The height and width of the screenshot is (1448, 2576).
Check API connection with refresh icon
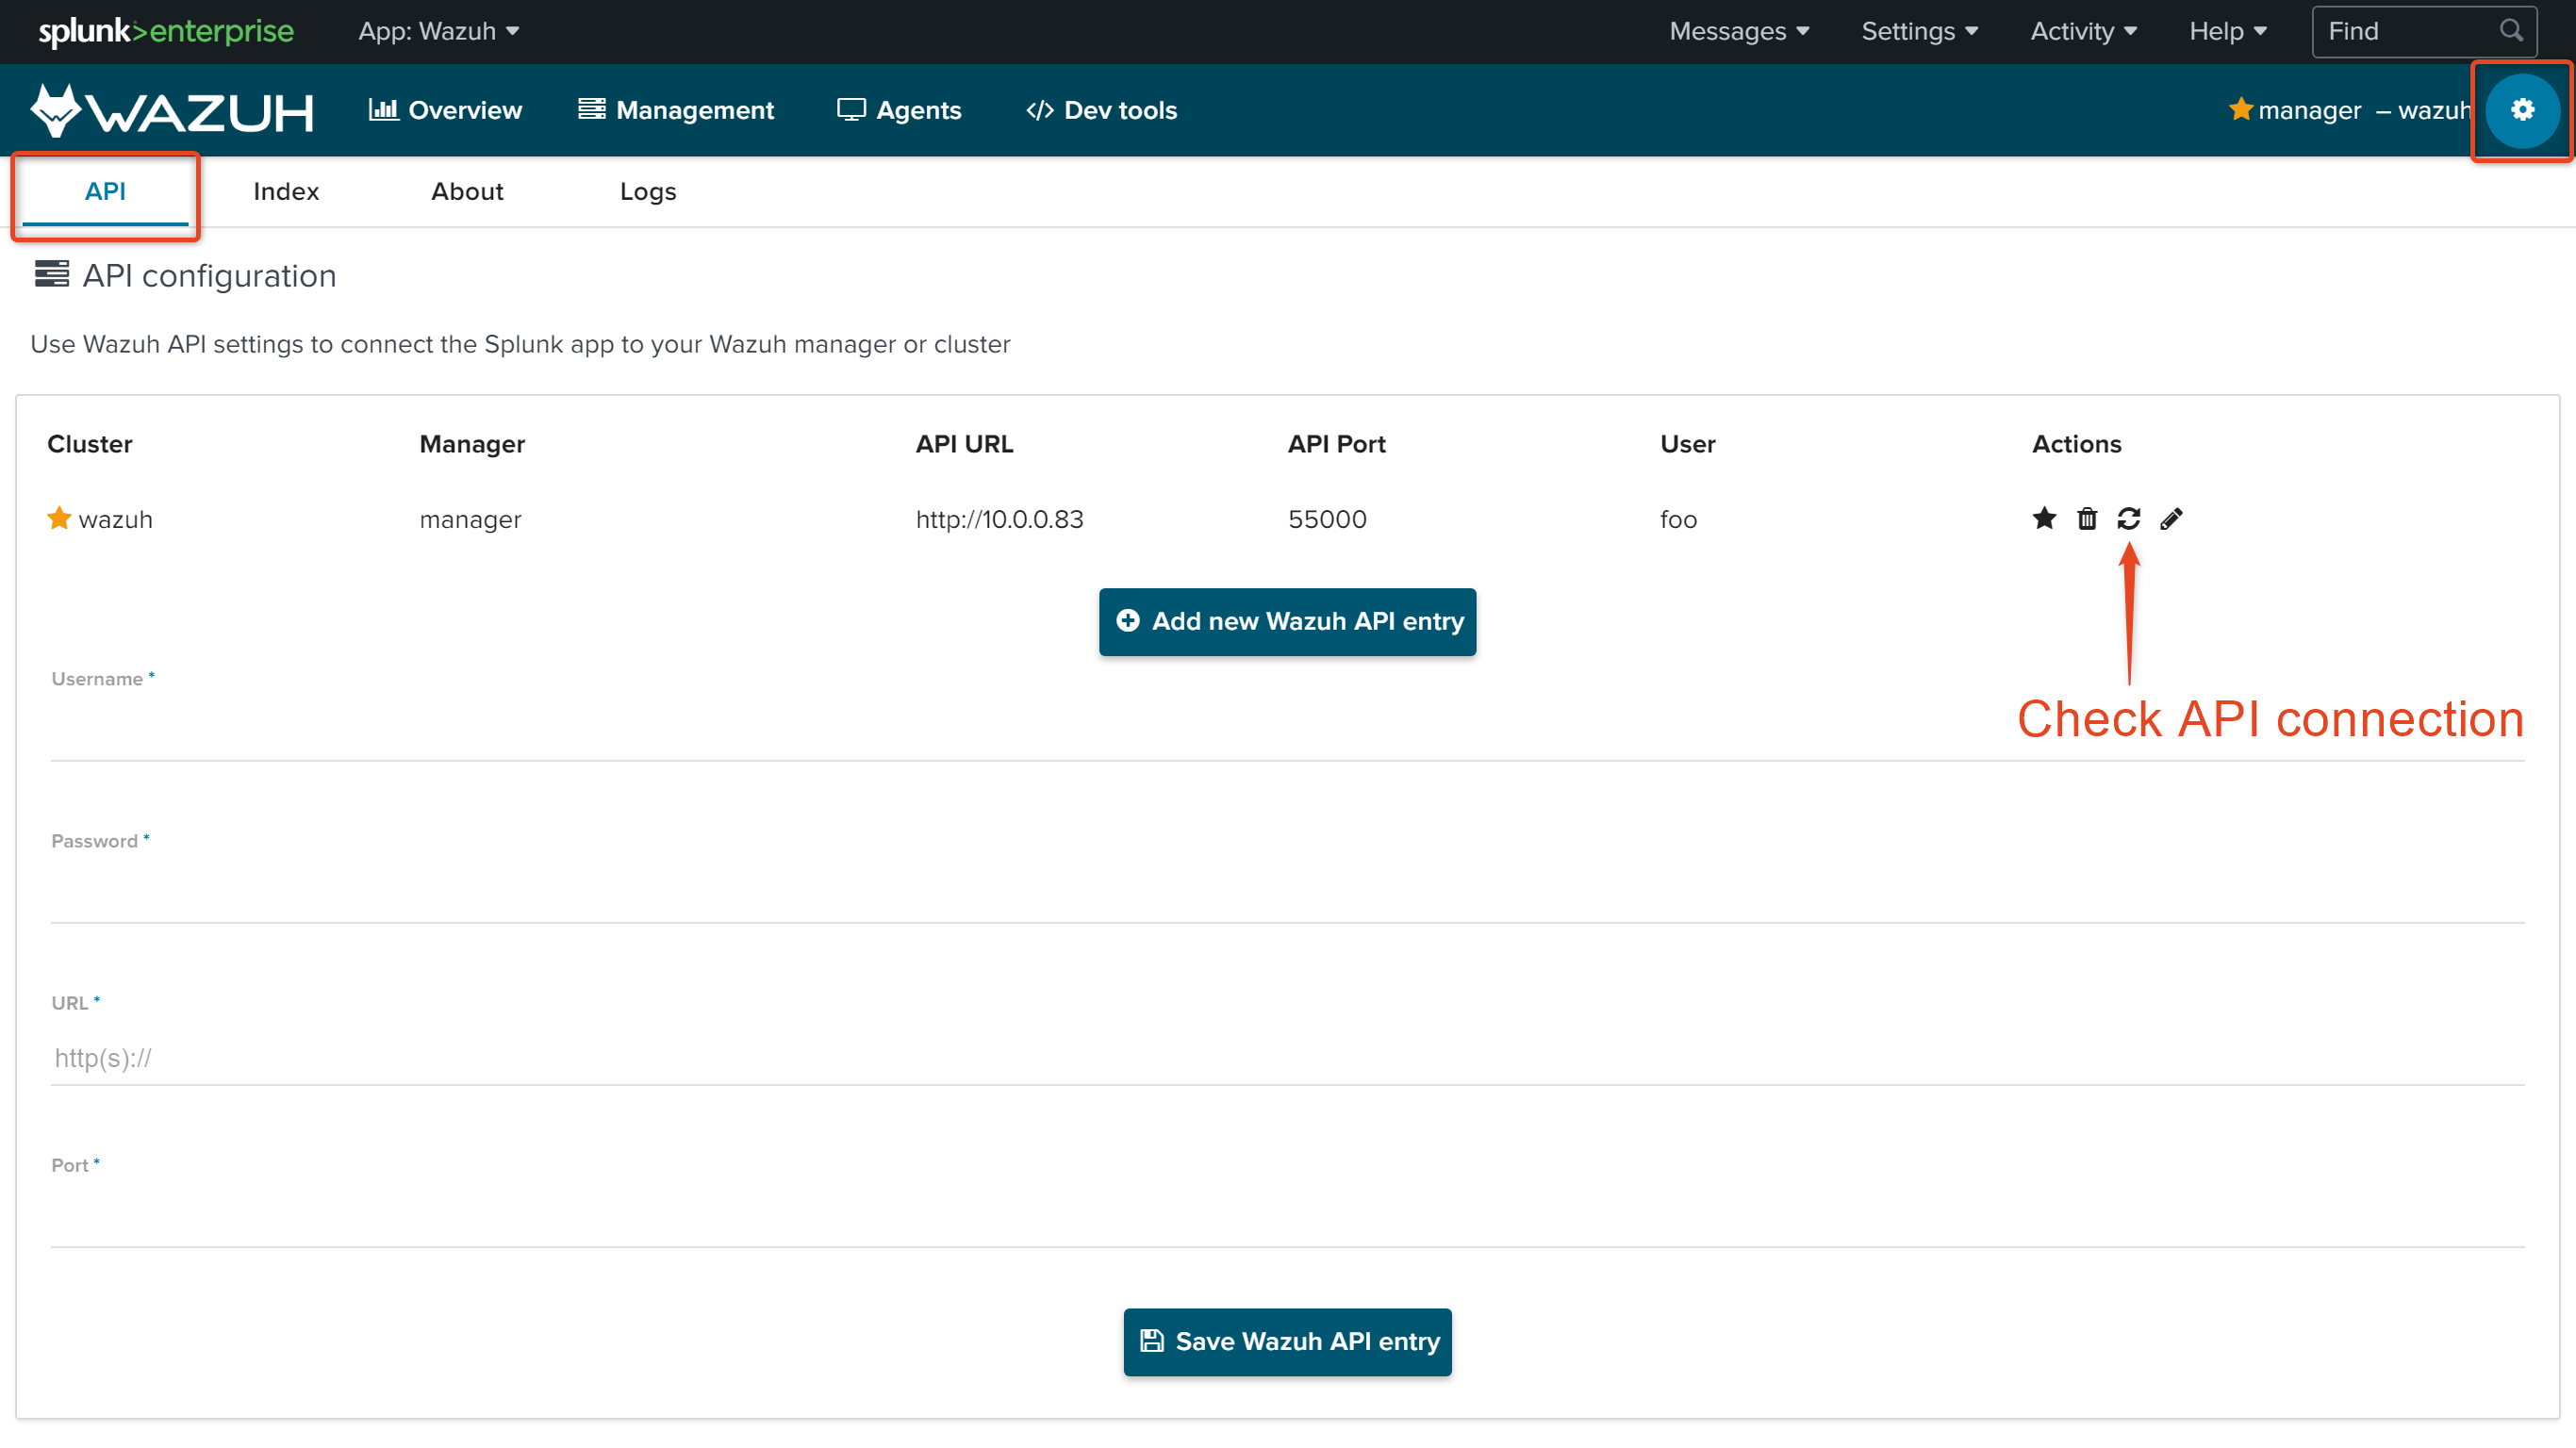[x=2128, y=518]
